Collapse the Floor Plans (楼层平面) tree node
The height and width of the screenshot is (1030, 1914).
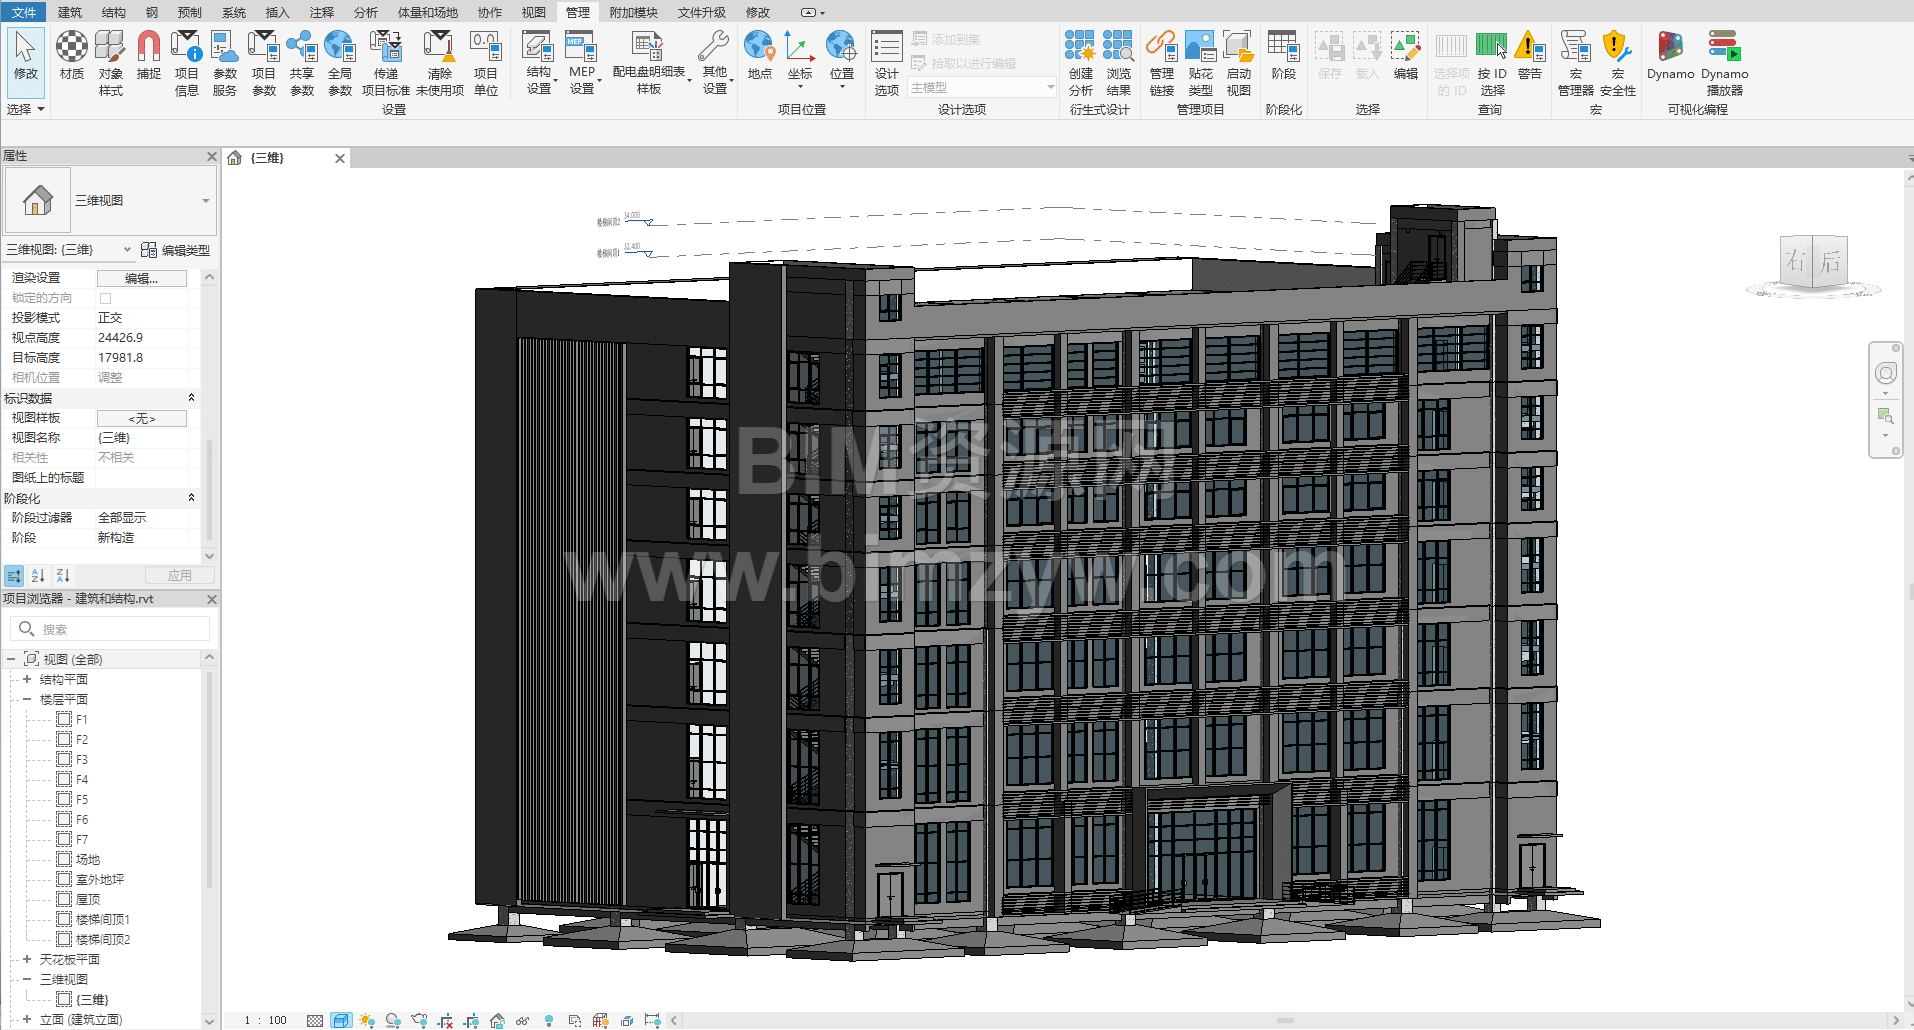(x=27, y=699)
